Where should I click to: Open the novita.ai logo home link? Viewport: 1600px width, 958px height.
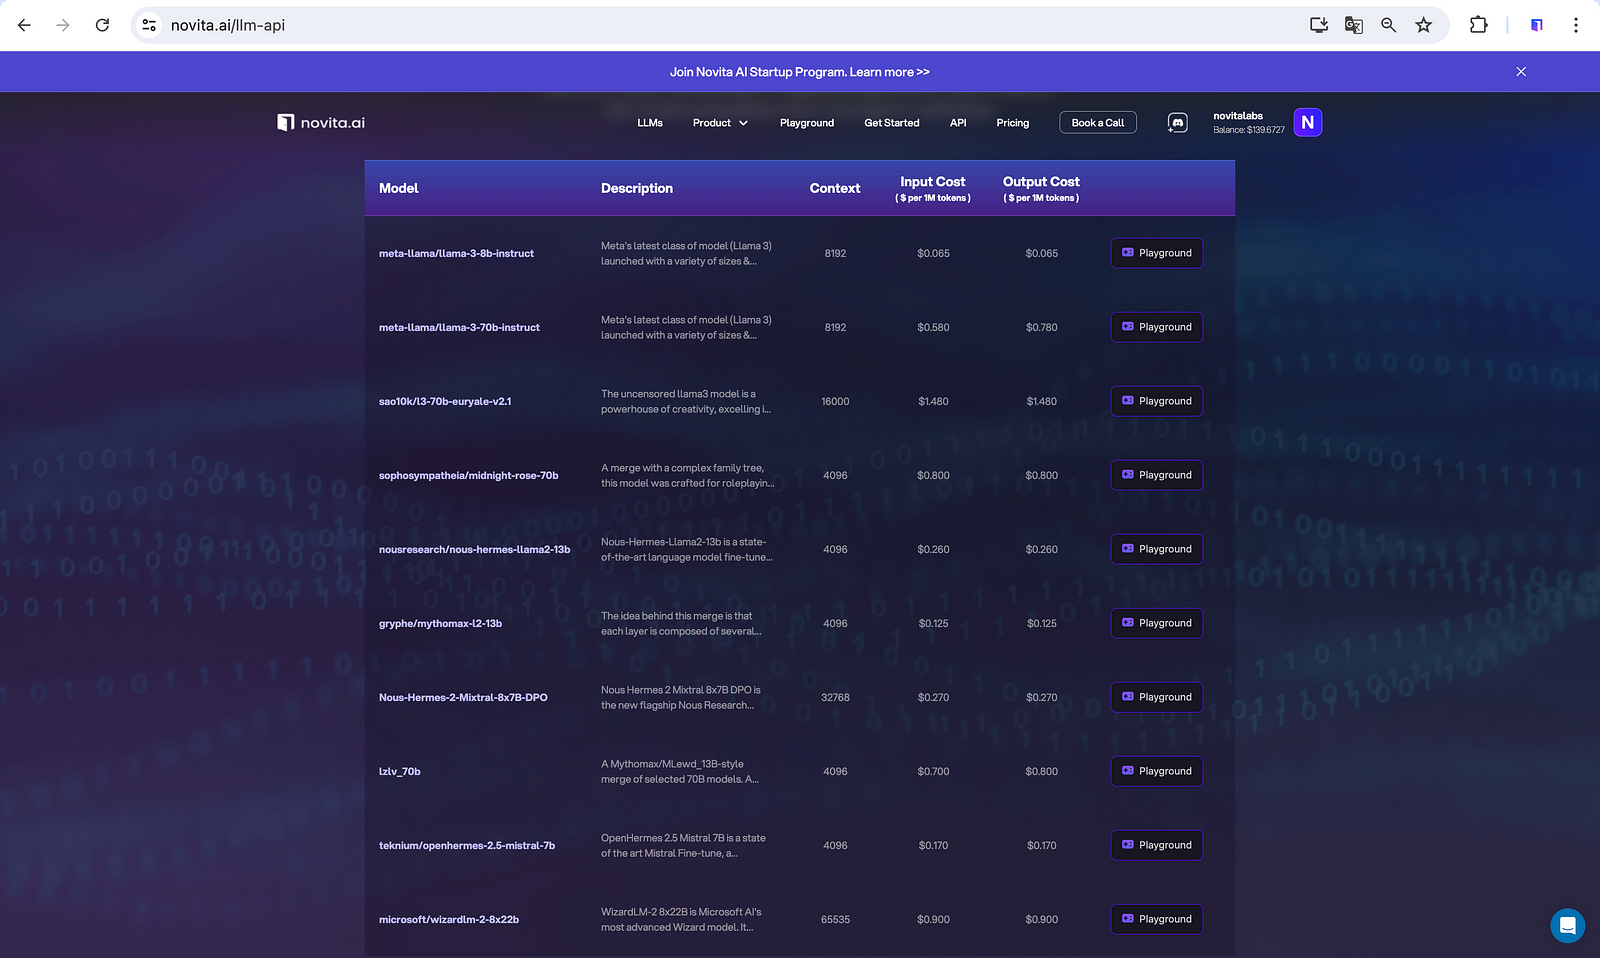click(x=321, y=122)
